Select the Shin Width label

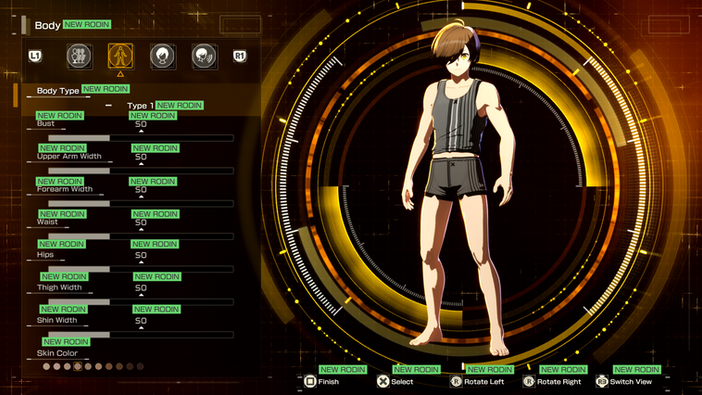click(57, 320)
